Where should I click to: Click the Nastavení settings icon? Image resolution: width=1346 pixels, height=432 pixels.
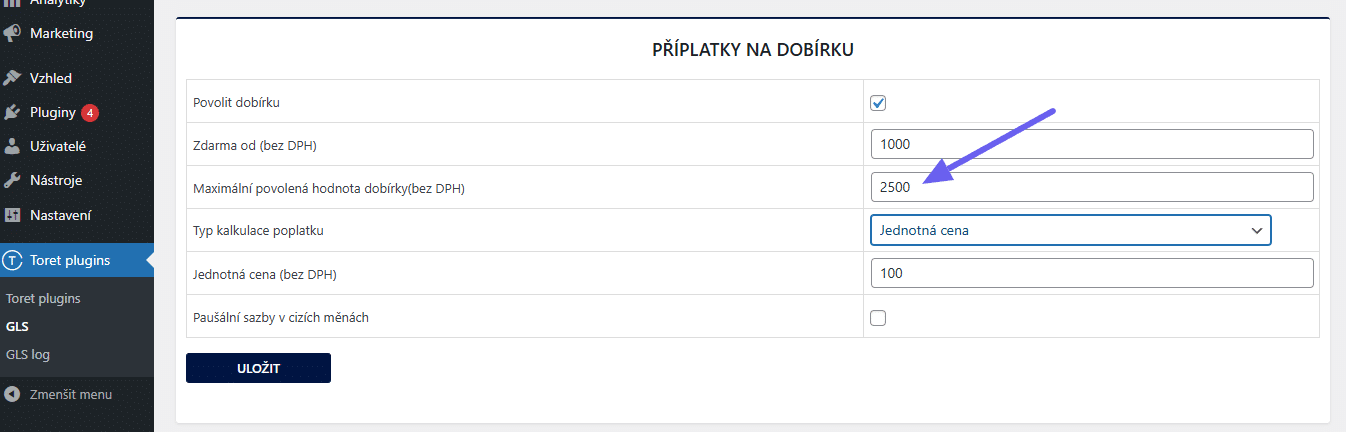[12, 215]
